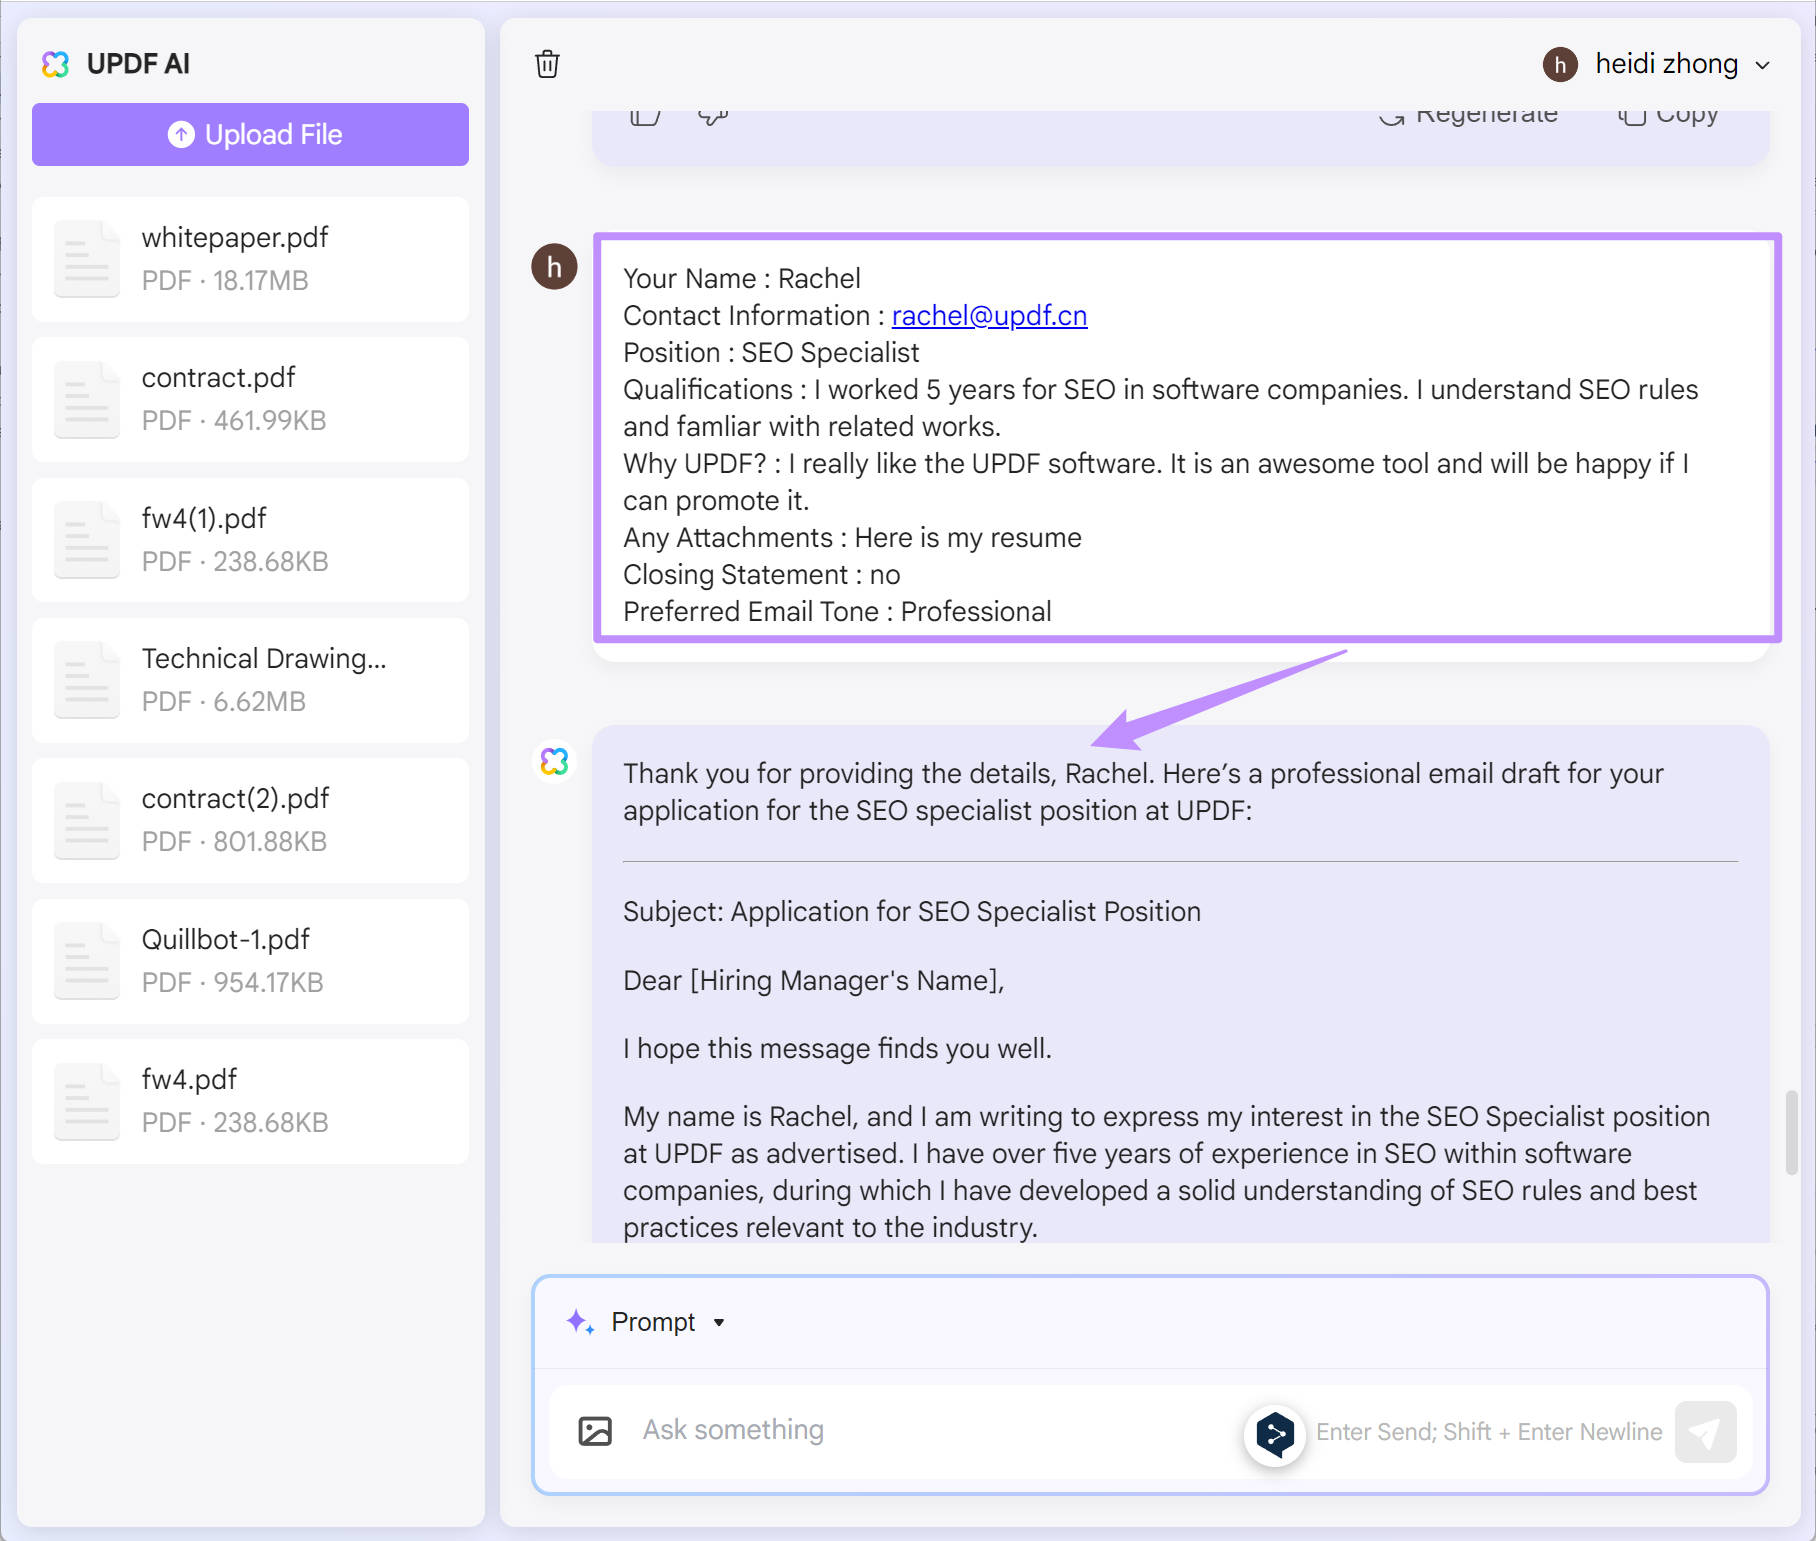Click heidi zhong's avatar icon
Viewport: 1816px width, 1541px height.
coord(1560,64)
